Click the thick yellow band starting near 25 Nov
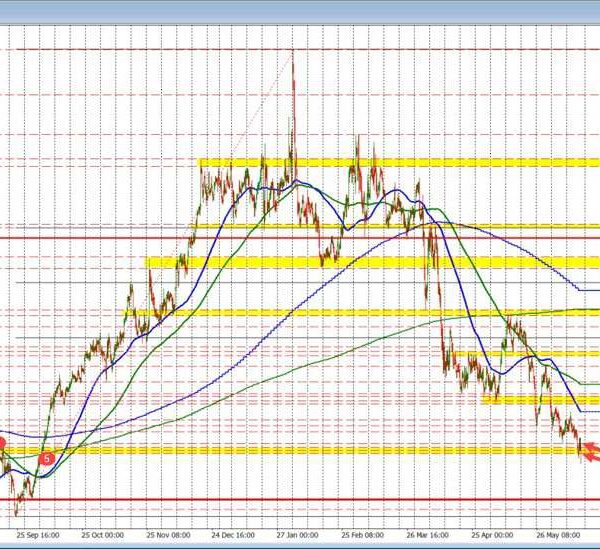600x549 pixels. click(x=370, y=263)
